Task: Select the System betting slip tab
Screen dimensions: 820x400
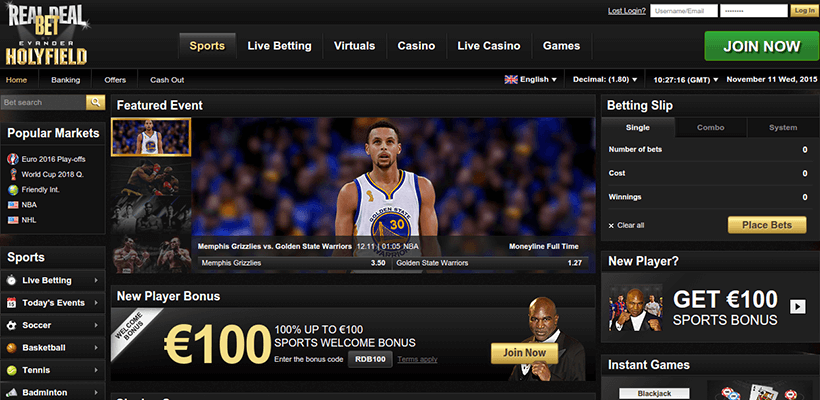Action: (x=783, y=128)
